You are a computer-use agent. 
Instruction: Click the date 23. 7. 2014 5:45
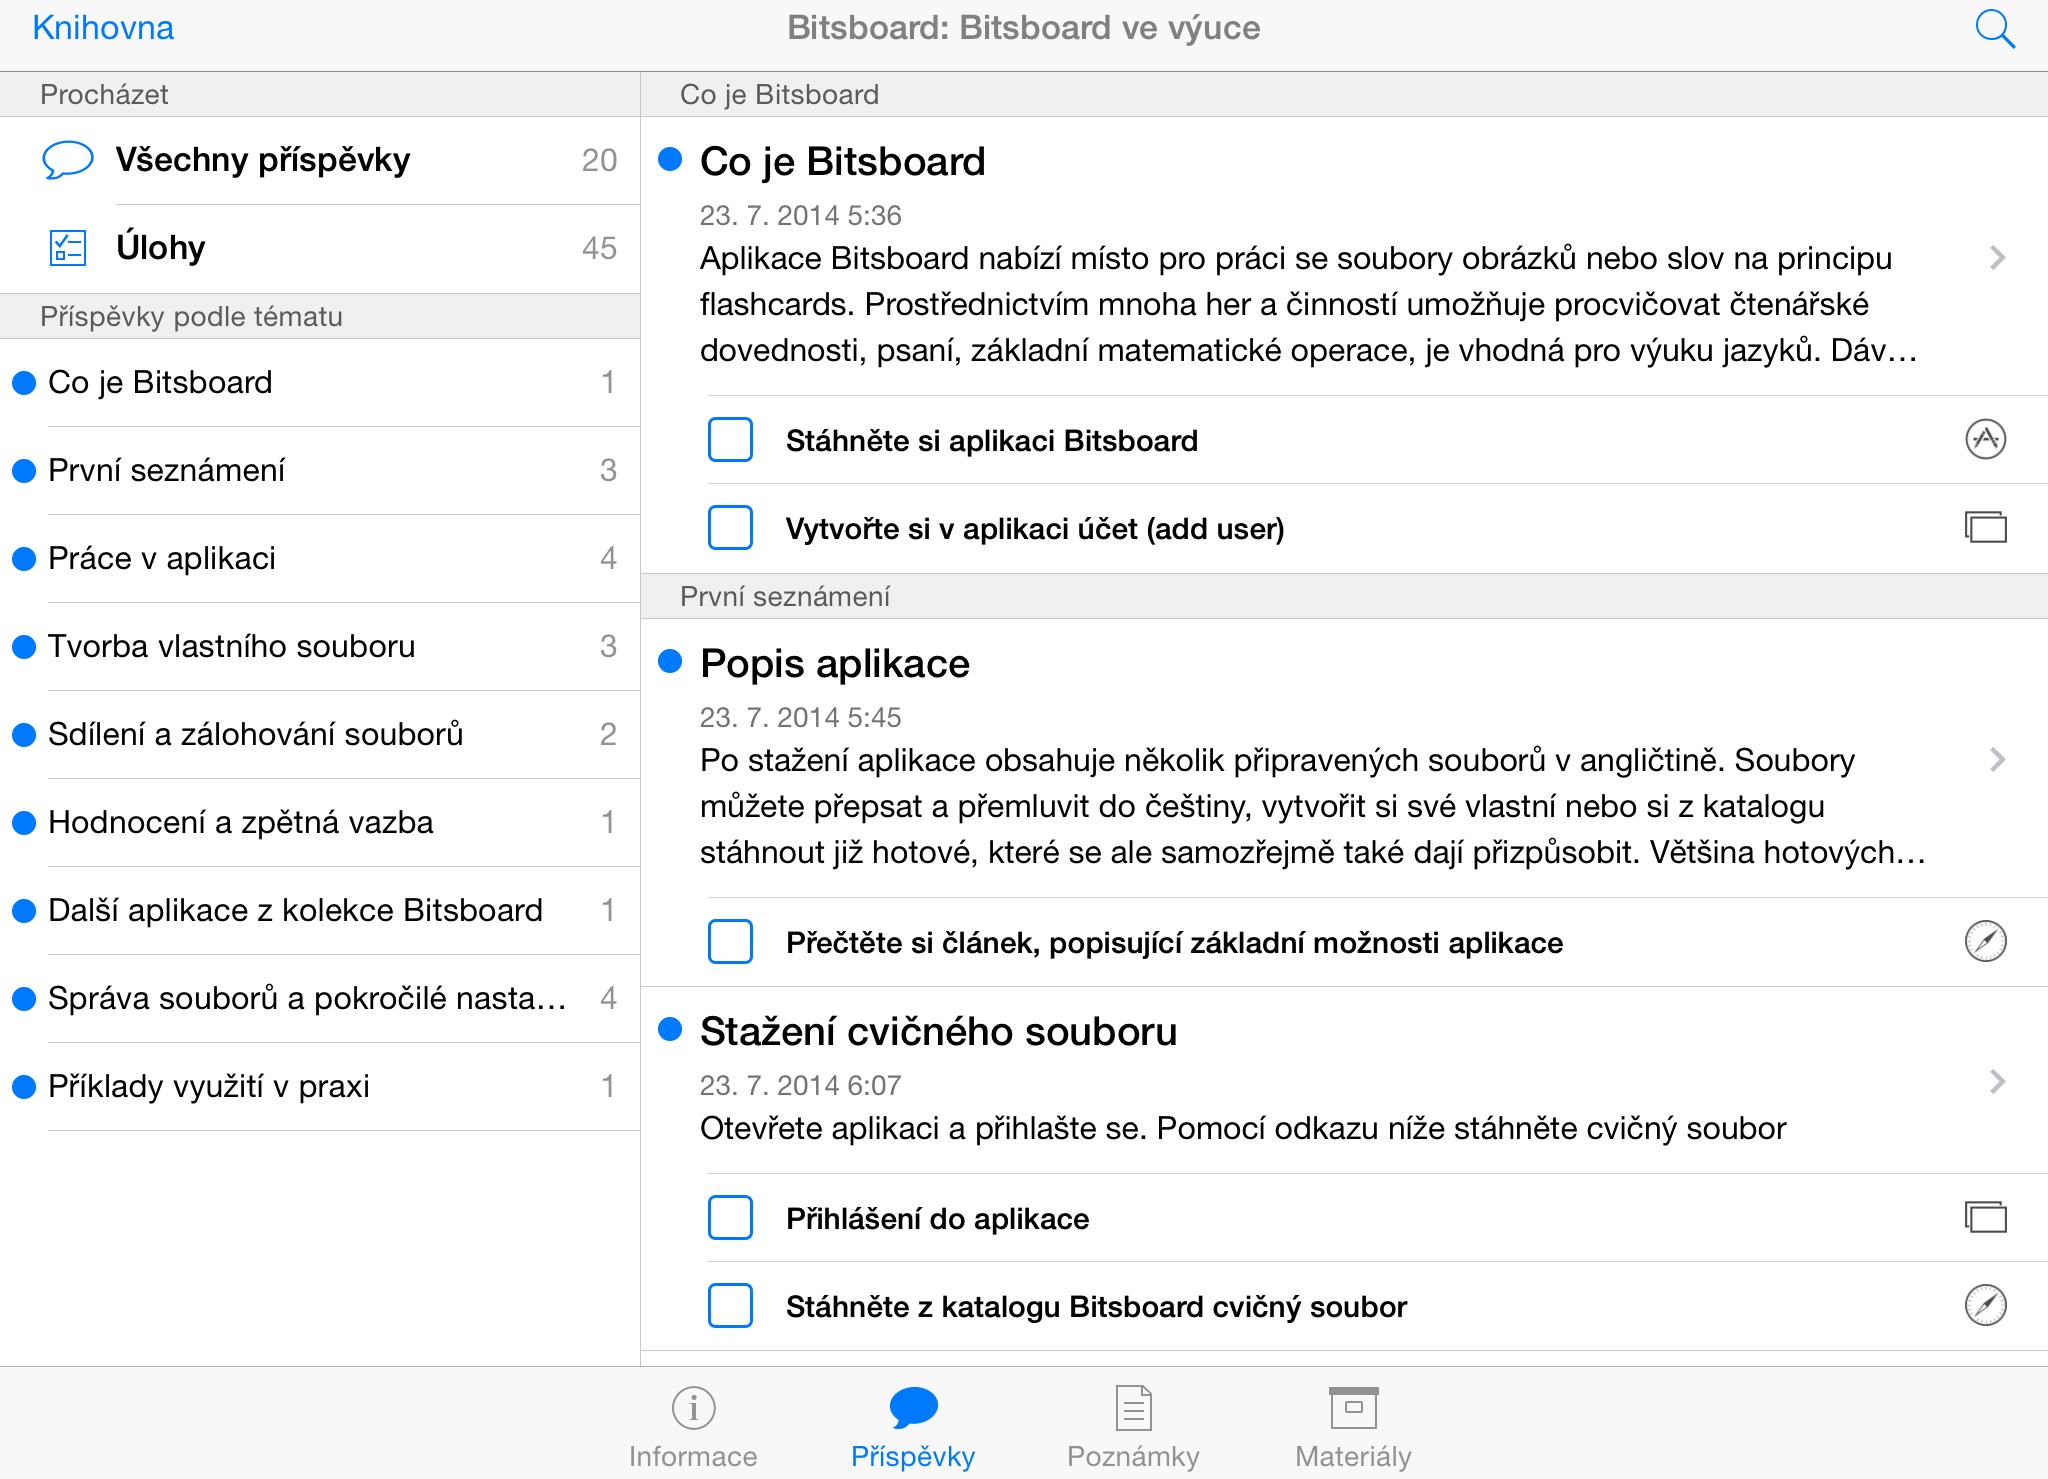pyautogui.click(x=800, y=718)
